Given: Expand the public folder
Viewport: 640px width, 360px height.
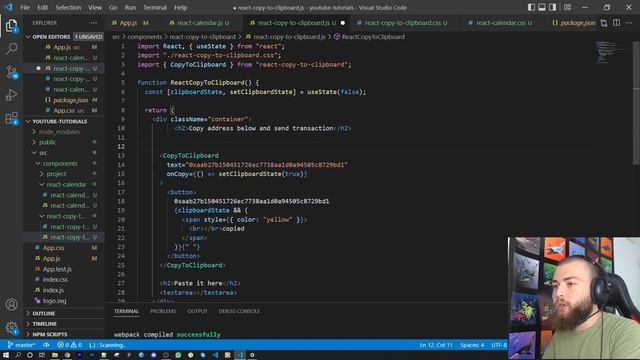Looking at the screenshot, I should 64,142.
